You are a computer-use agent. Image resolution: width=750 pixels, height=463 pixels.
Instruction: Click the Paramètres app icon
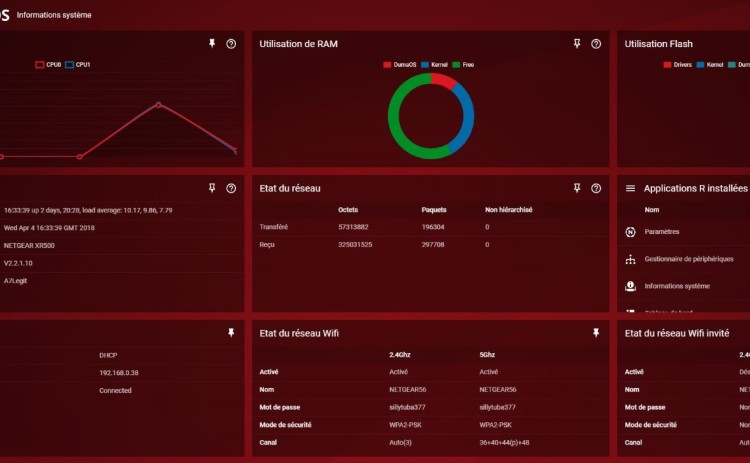[630, 232]
